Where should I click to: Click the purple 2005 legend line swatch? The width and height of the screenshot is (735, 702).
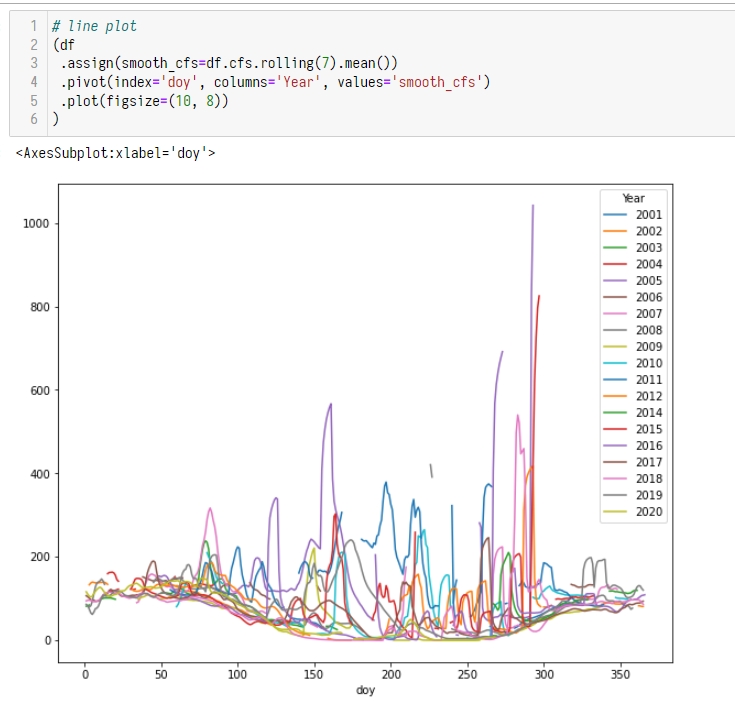coord(615,281)
